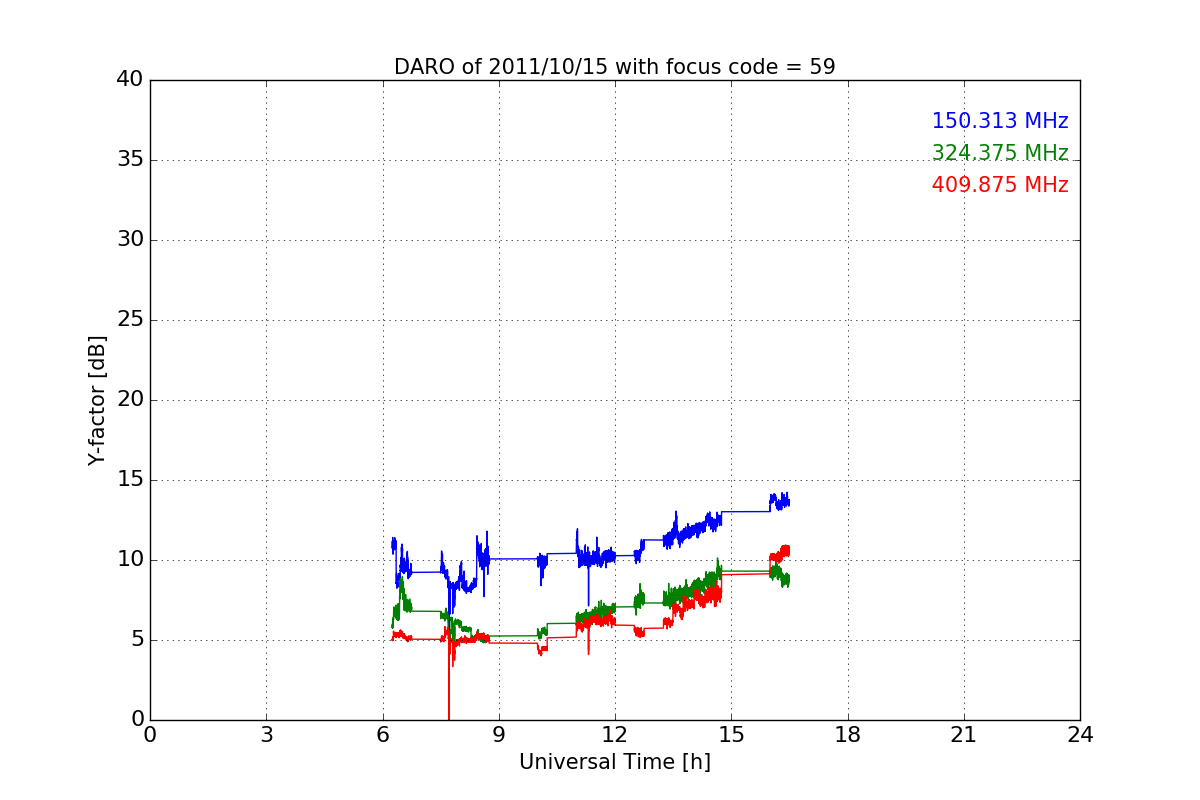This screenshot has width=1200, height=800.
Task: Click the x-axis tick label 24
Action: 1080,735
